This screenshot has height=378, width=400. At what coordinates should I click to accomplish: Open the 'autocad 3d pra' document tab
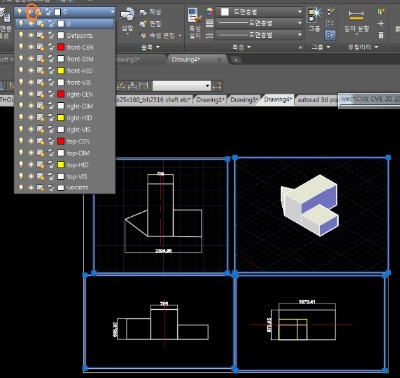317,100
